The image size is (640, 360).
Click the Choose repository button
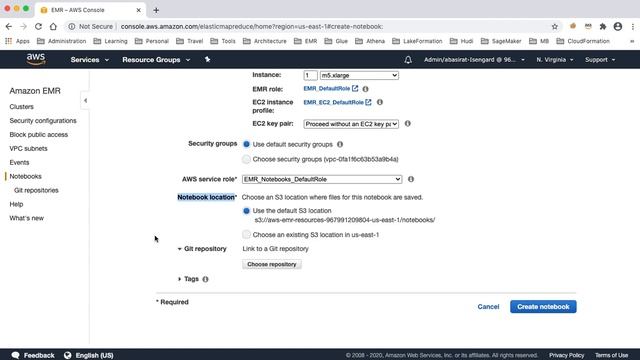[x=271, y=264]
